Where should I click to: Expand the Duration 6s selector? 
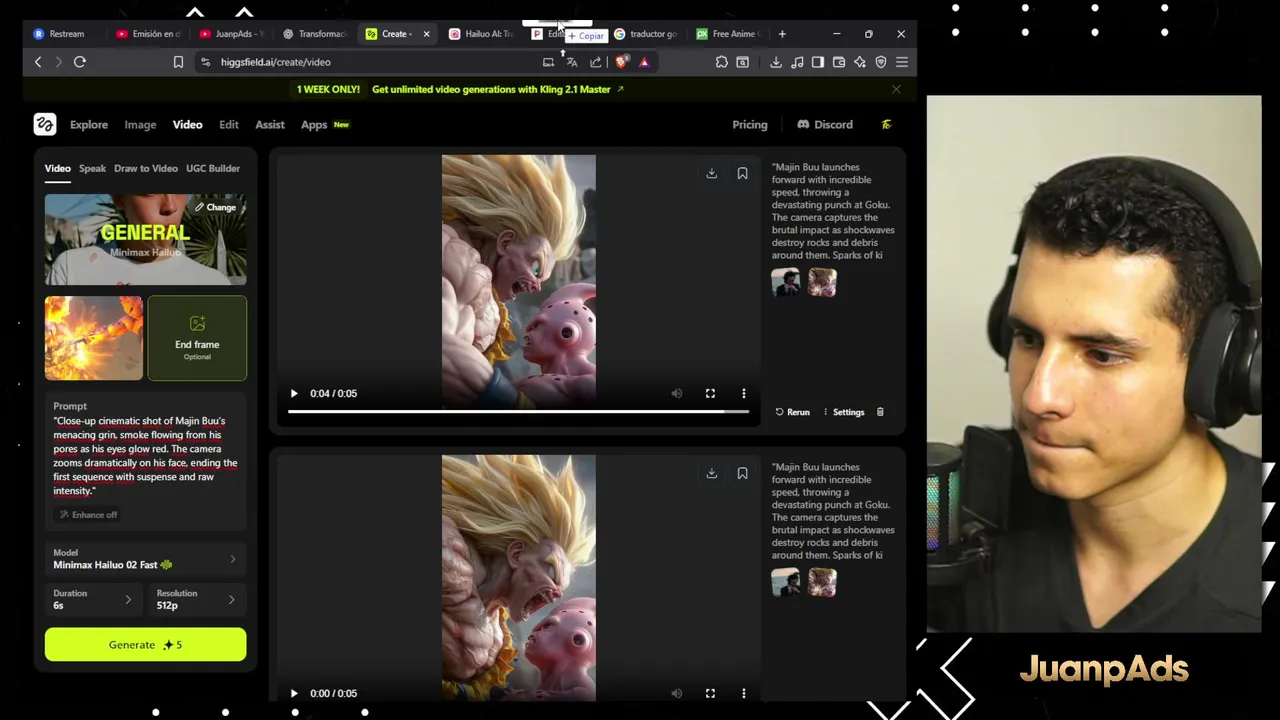click(94, 599)
